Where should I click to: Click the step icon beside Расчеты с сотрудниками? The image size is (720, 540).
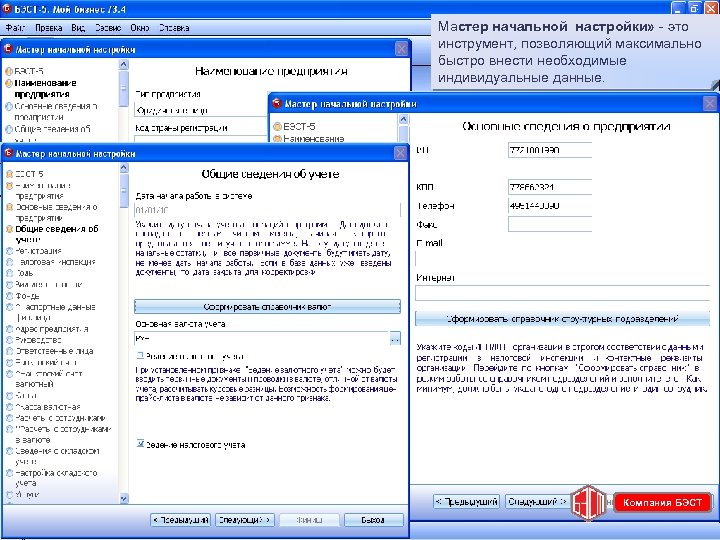point(9,418)
